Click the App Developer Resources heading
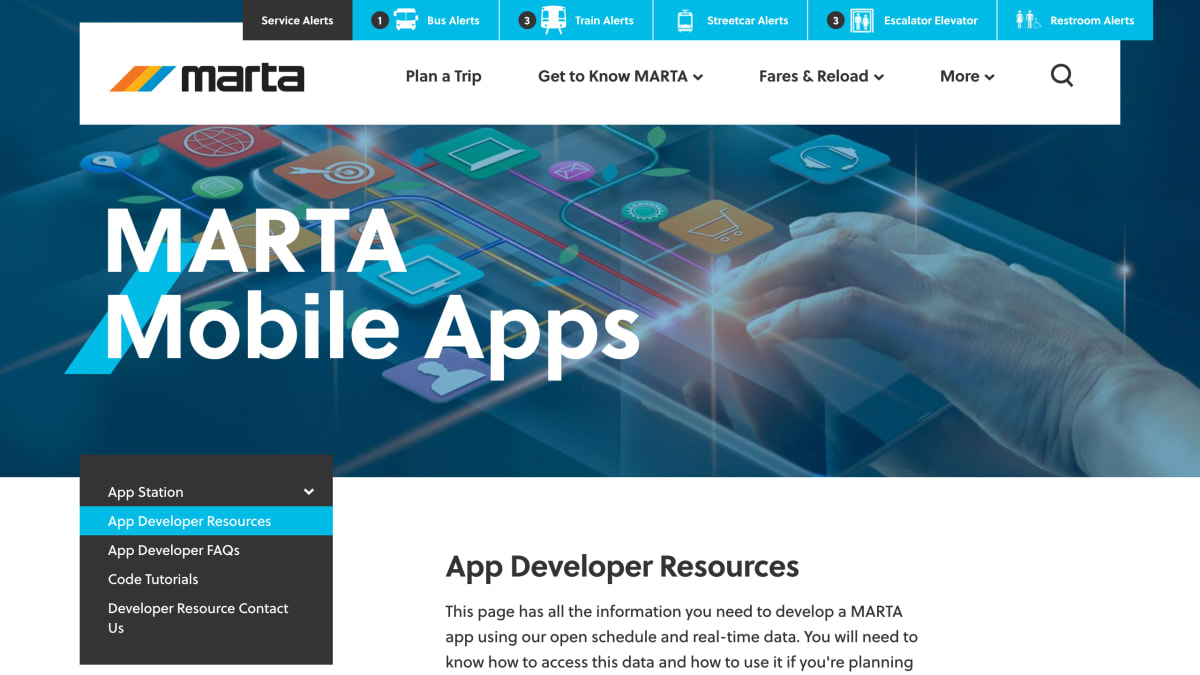 click(x=622, y=567)
